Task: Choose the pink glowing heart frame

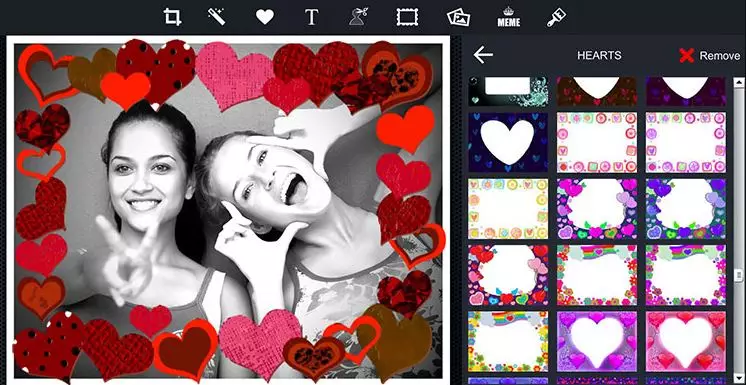Action: (x=686, y=341)
